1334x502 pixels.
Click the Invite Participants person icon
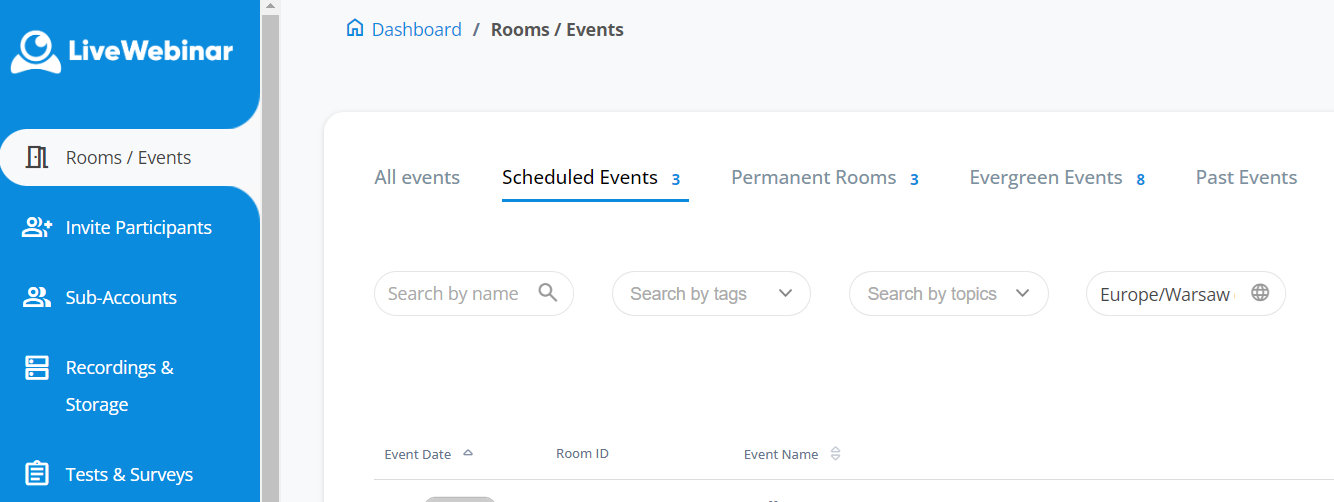[x=37, y=227]
